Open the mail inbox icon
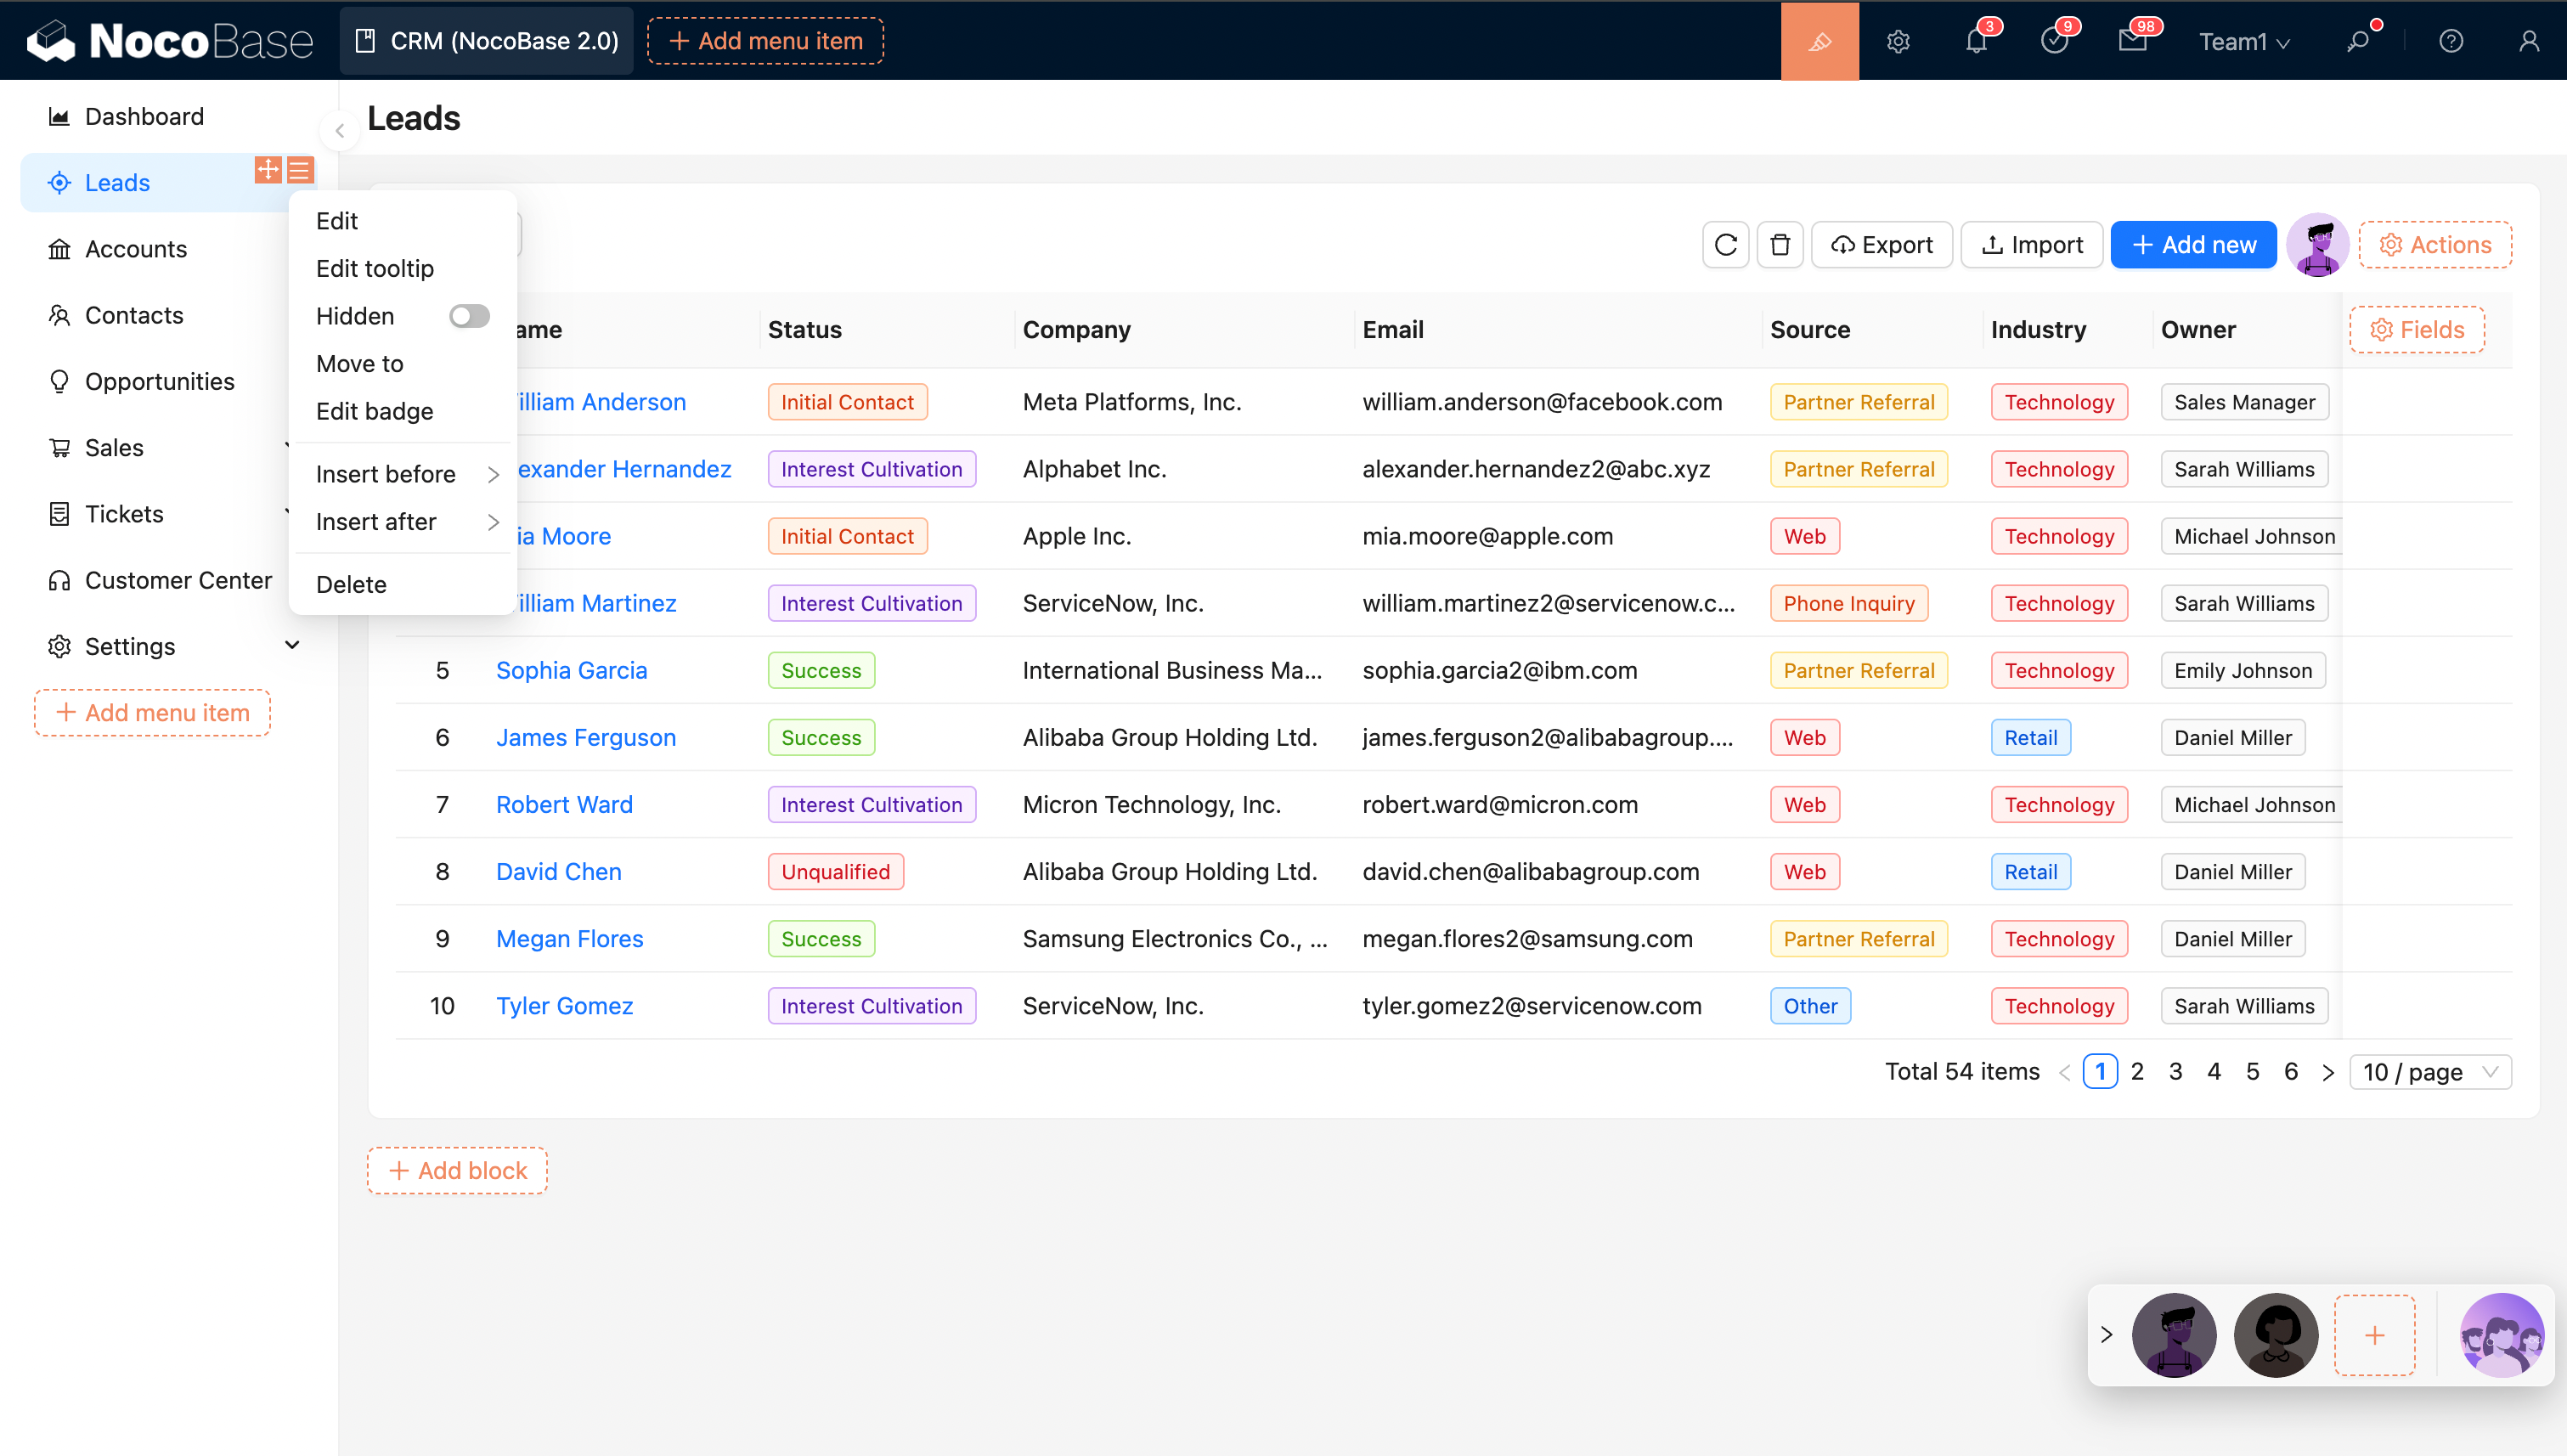 click(x=2131, y=41)
